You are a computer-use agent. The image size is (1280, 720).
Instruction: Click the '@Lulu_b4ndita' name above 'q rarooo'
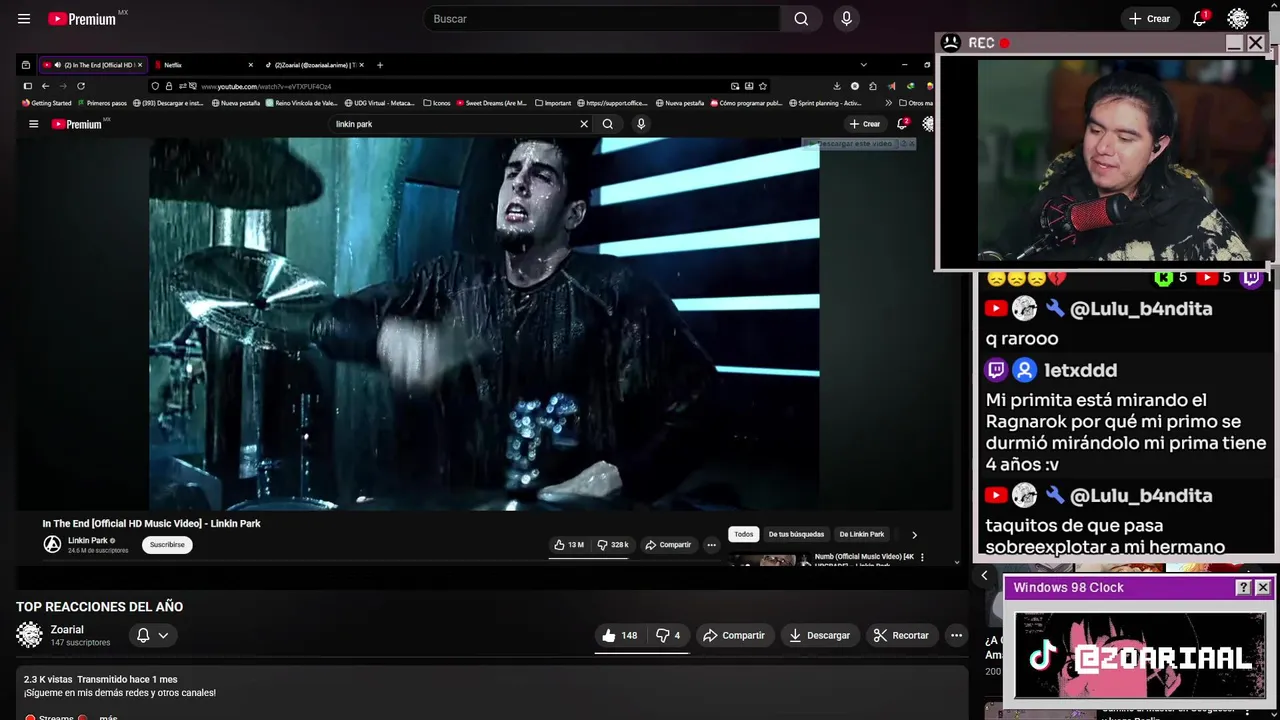point(1141,309)
